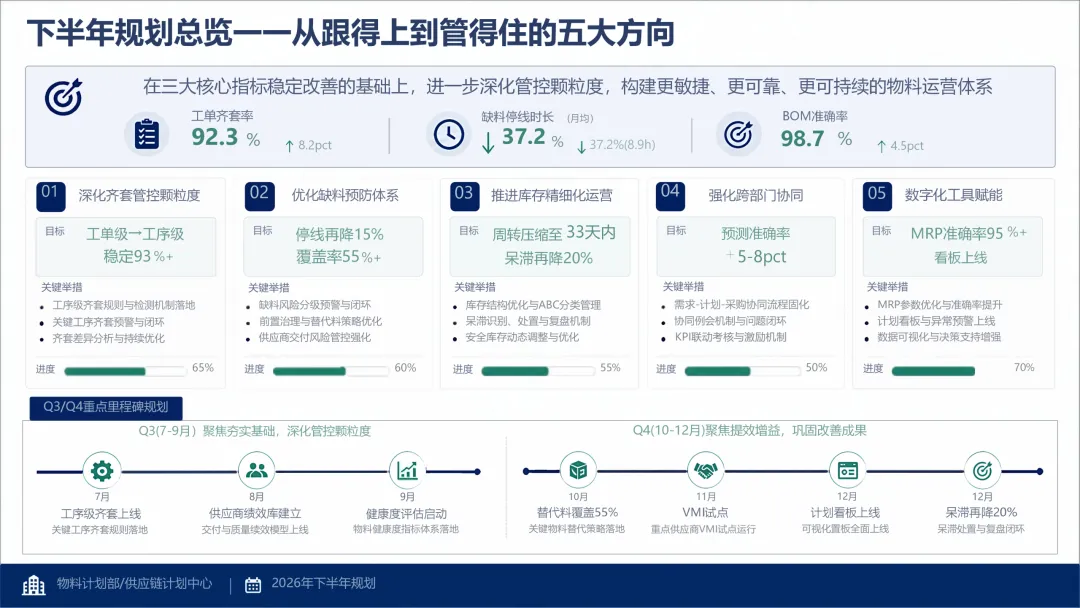1080x608 pixels.
Task: Click the clock icon for 缺料停线时长
Action: [449, 134]
